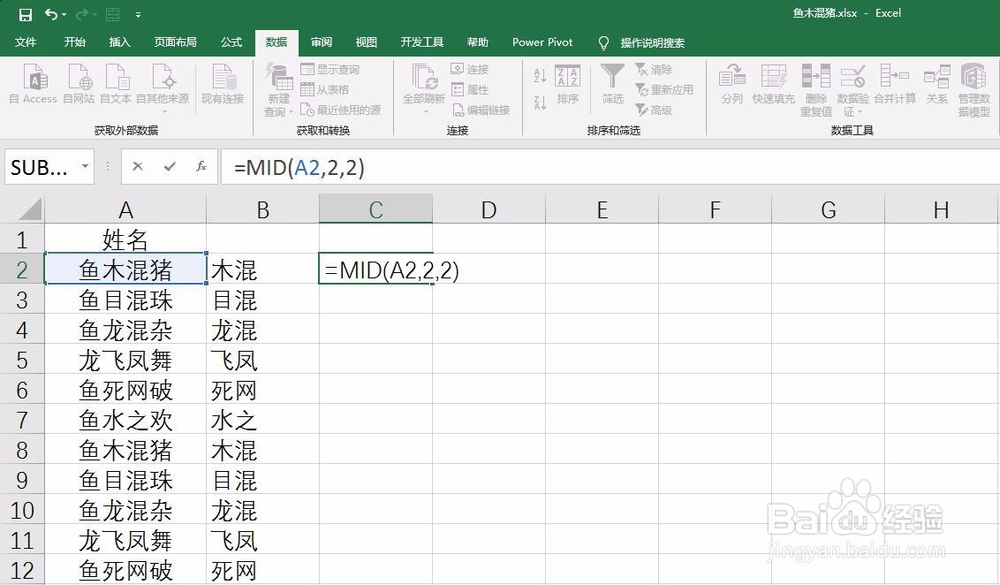Switch to the 开始 ribbon tab
Viewport: 1000px width, 585px height.
(75, 42)
